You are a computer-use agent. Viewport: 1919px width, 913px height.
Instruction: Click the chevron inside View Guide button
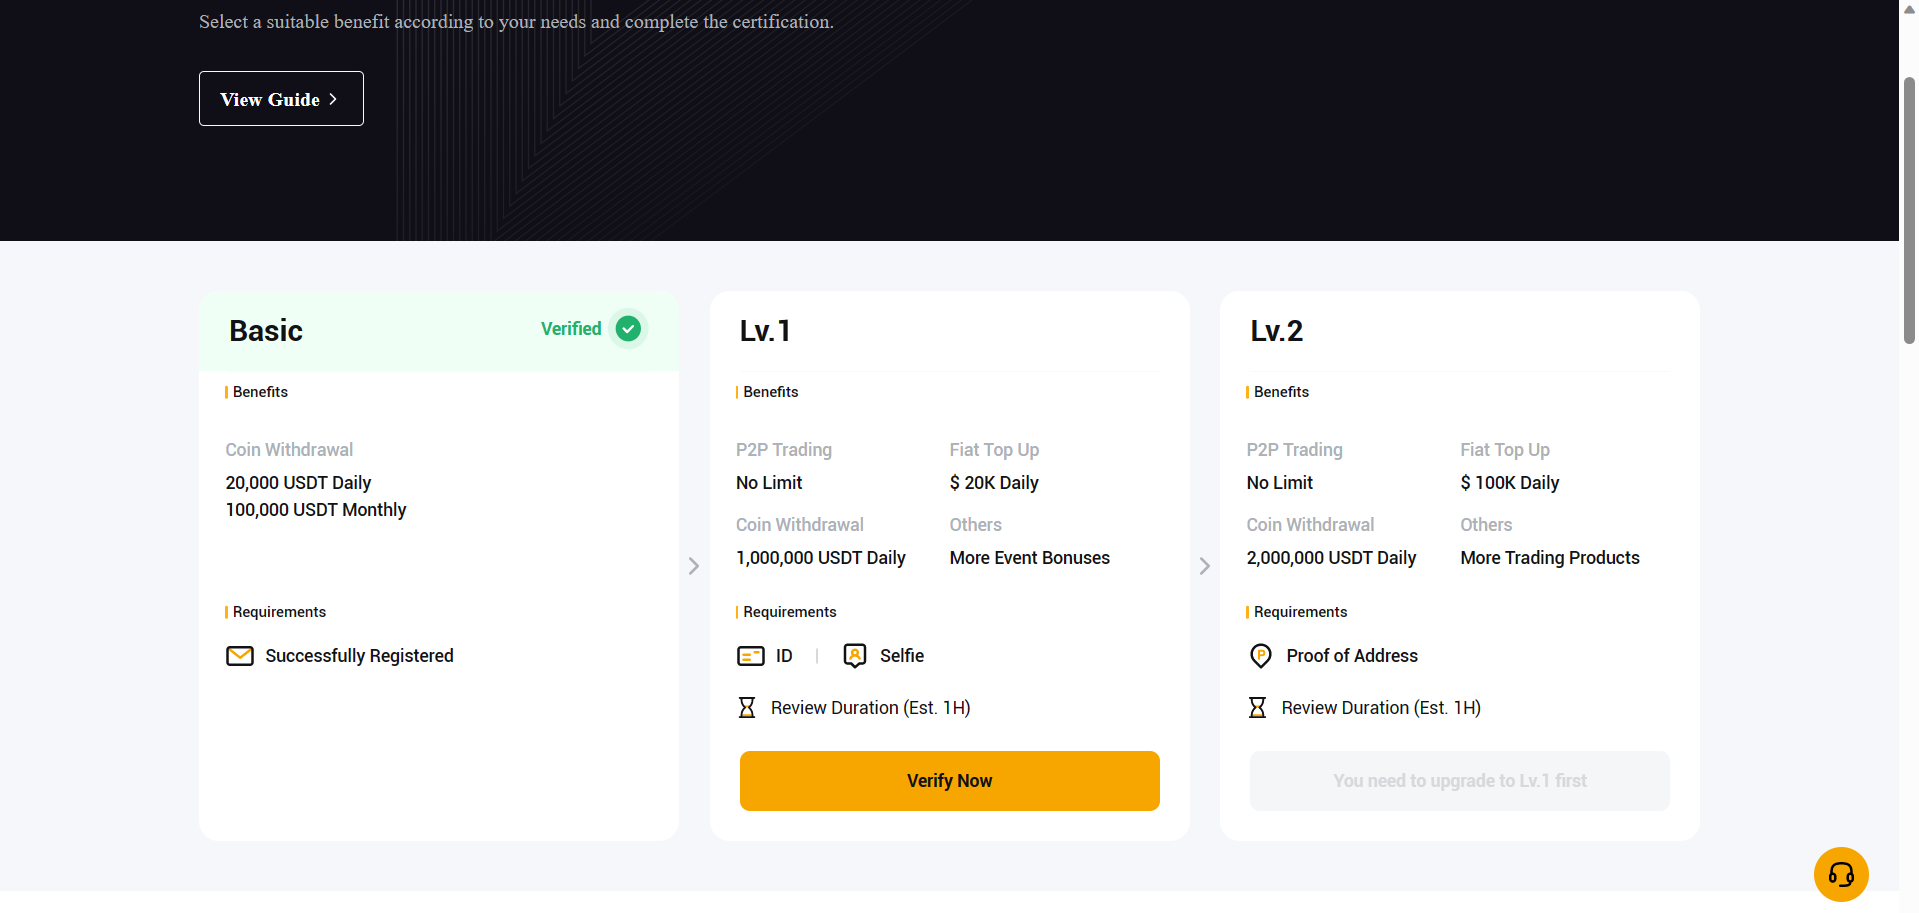coord(334,99)
